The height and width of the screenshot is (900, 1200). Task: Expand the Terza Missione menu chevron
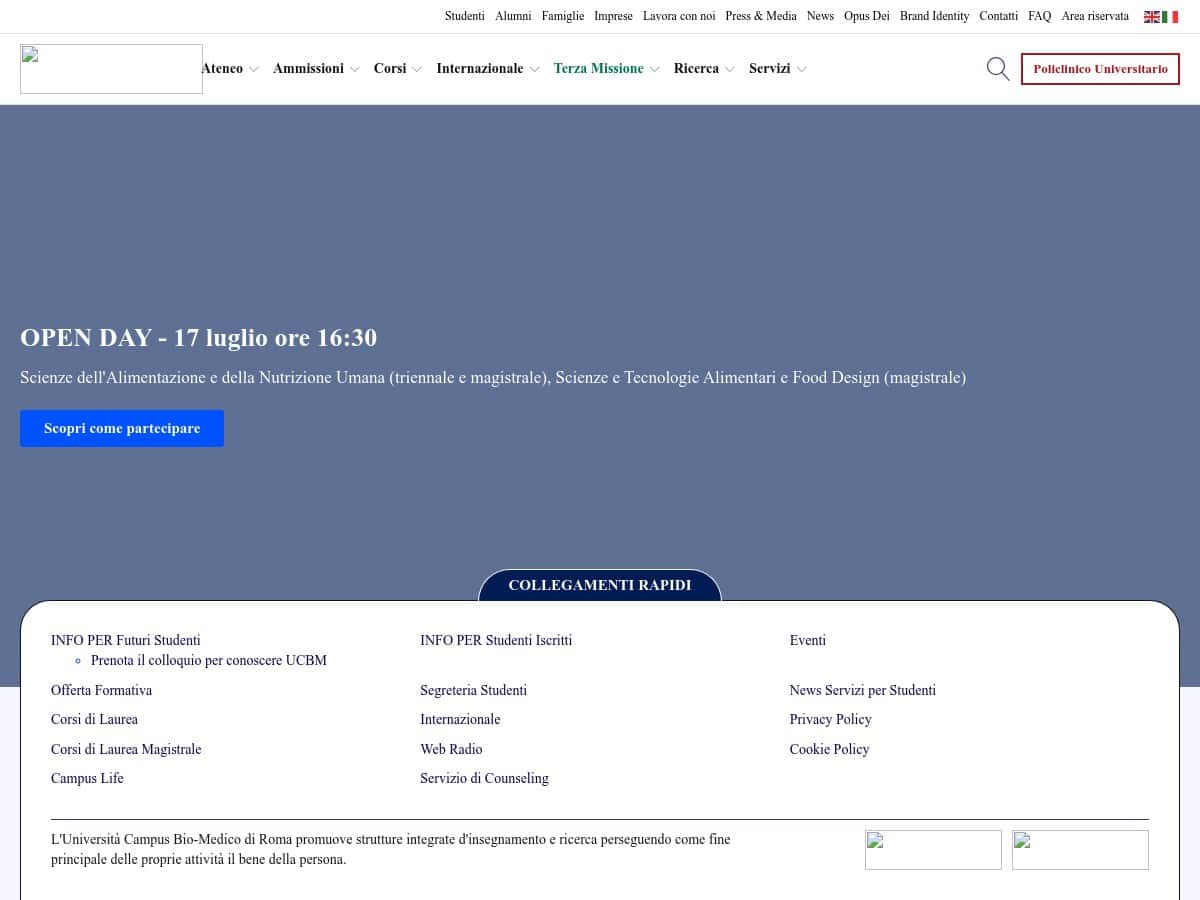coord(654,69)
